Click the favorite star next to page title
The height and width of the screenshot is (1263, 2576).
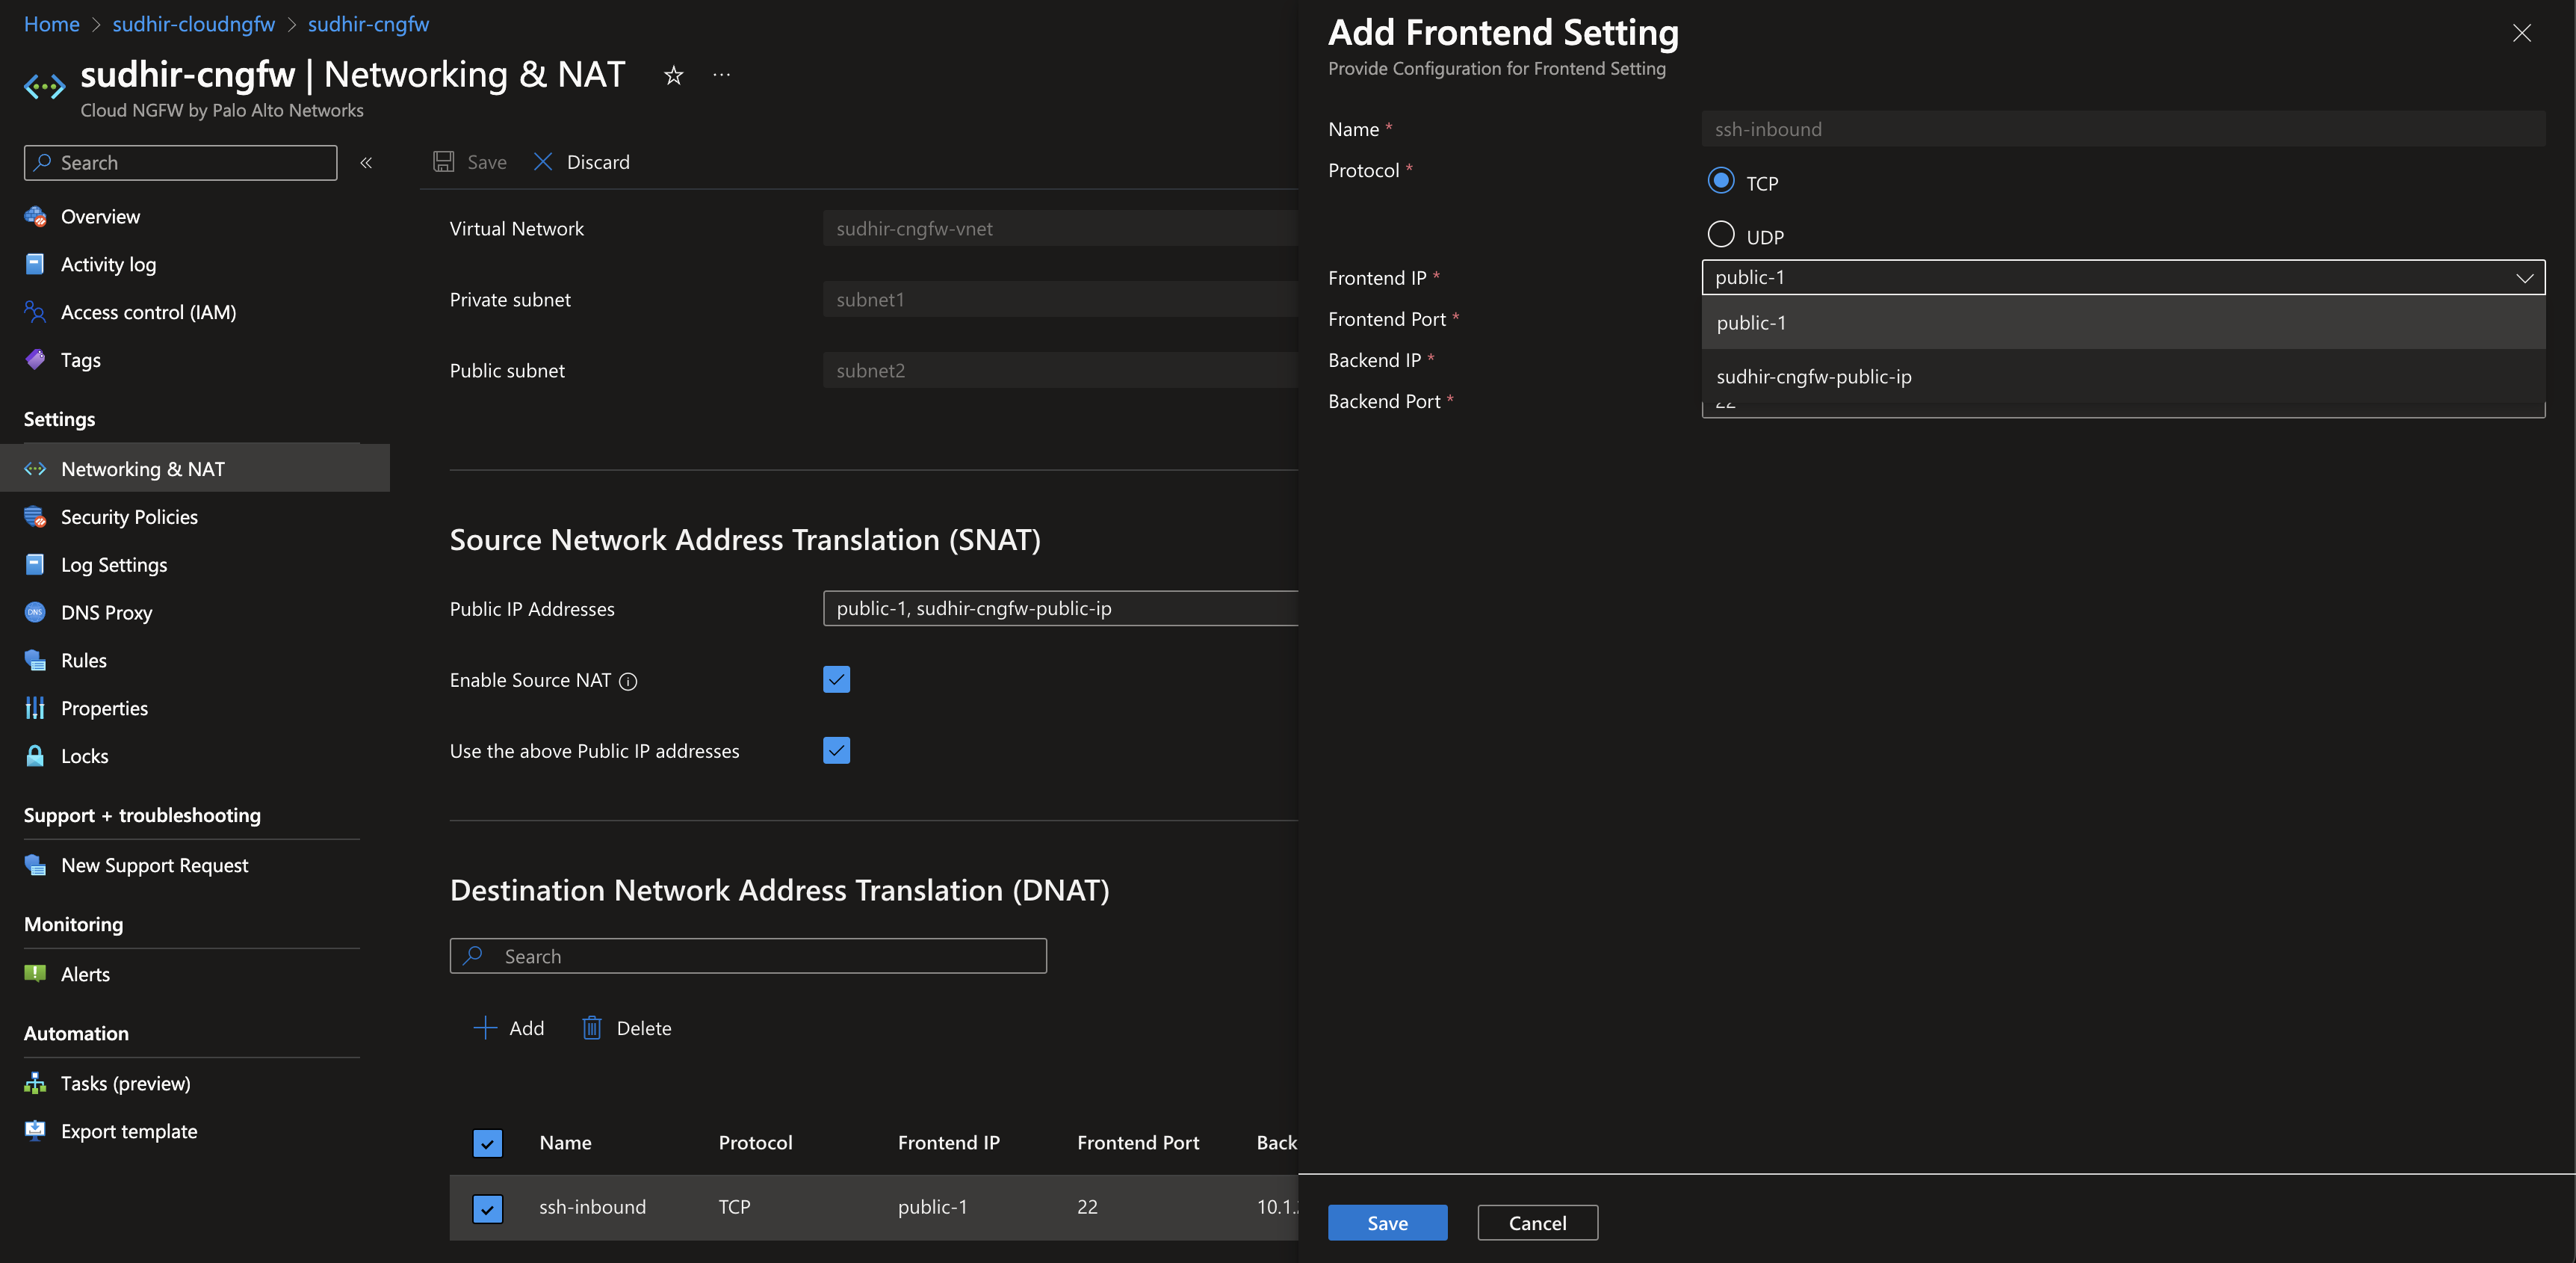673,74
